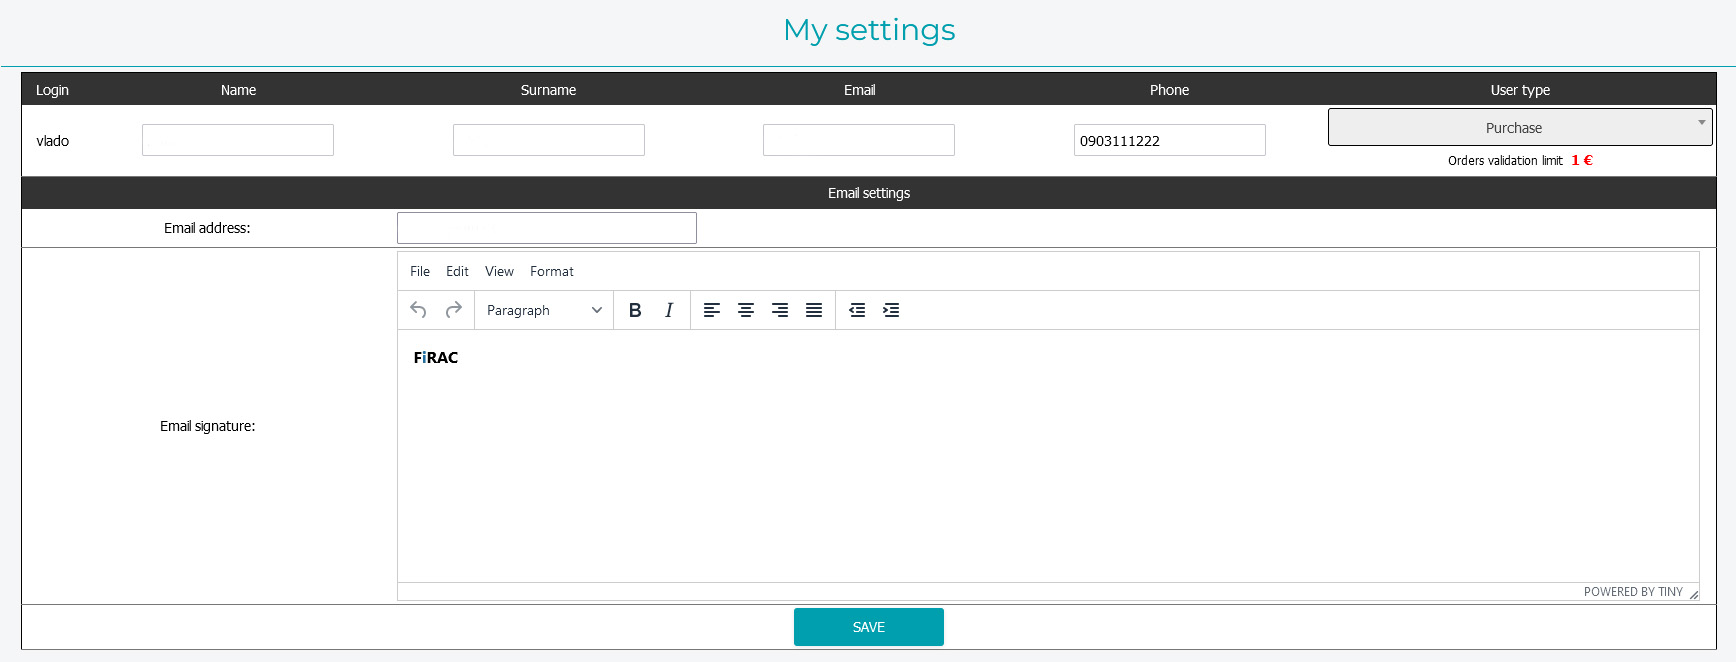Open the Format menu in editor
Viewport: 1736px width, 662px height.
pyautogui.click(x=552, y=271)
